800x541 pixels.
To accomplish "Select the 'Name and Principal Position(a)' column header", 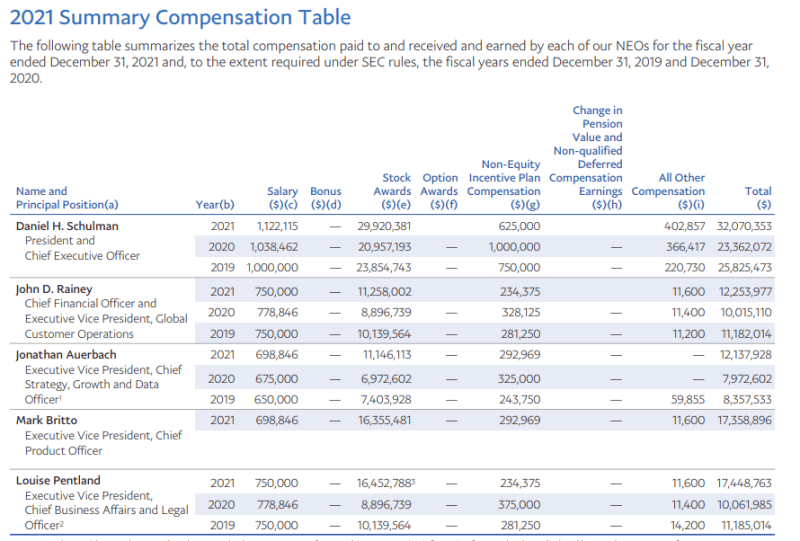I will point(67,198).
